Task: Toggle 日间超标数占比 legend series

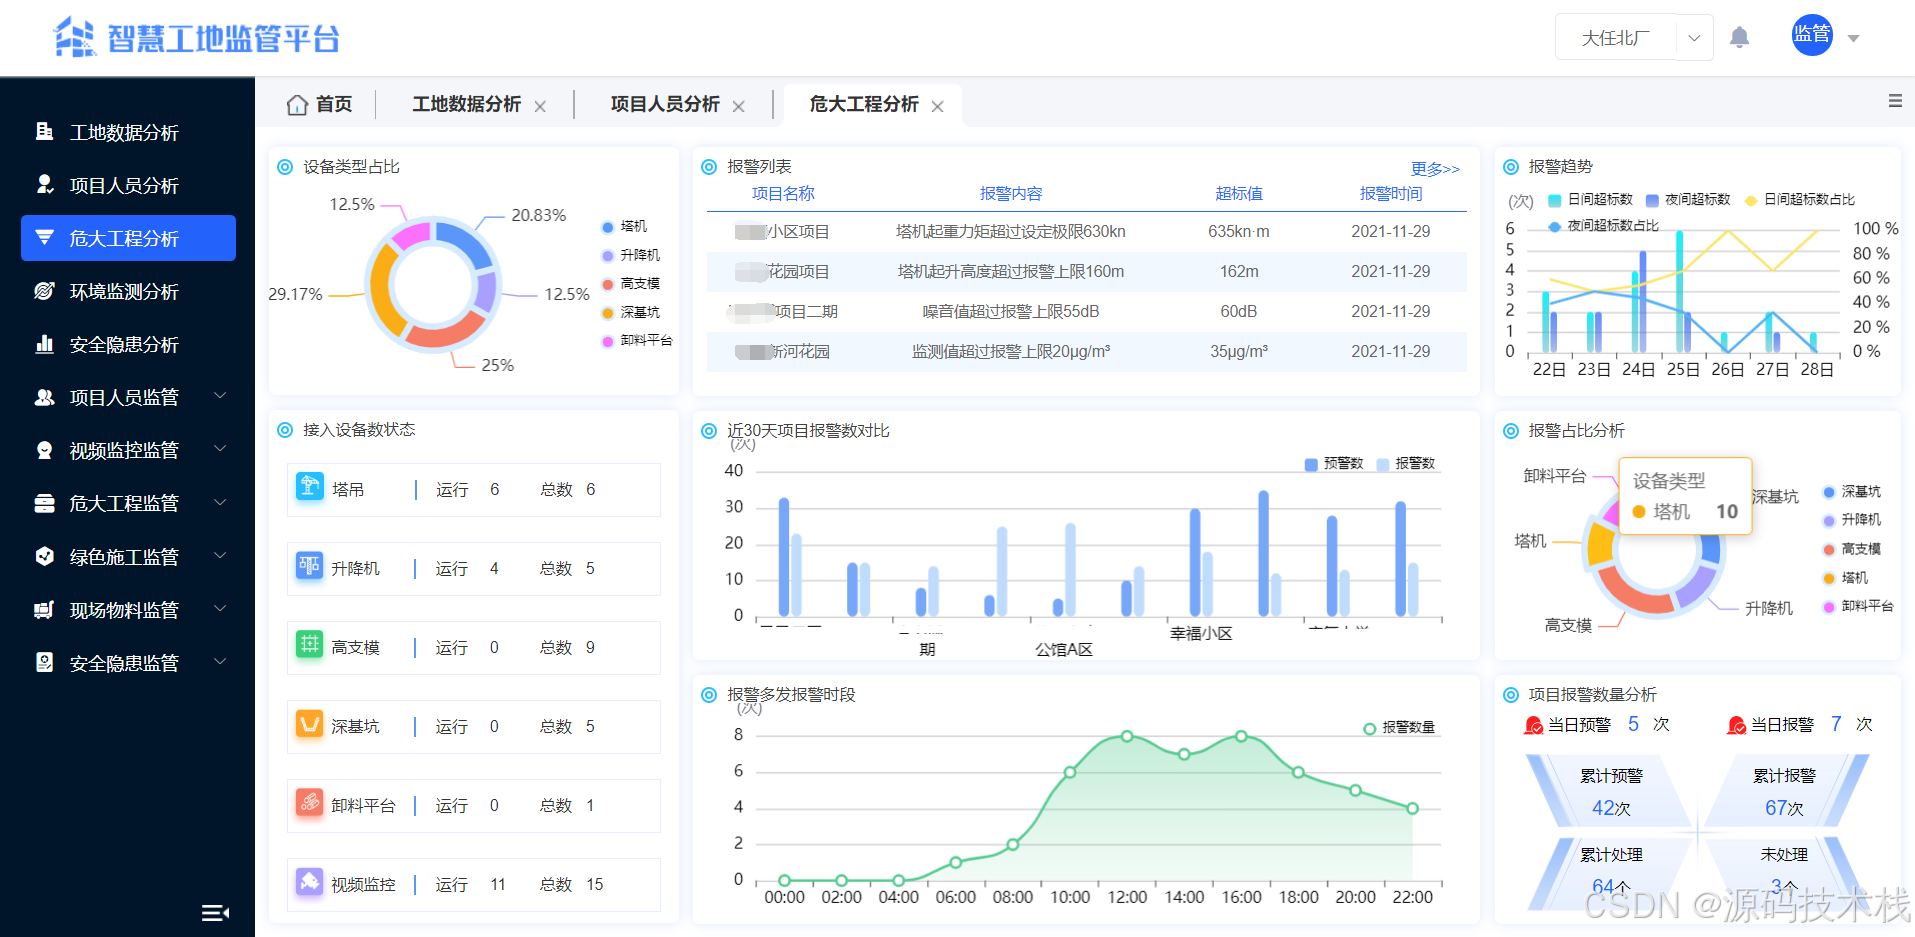Action: click(x=1799, y=199)
